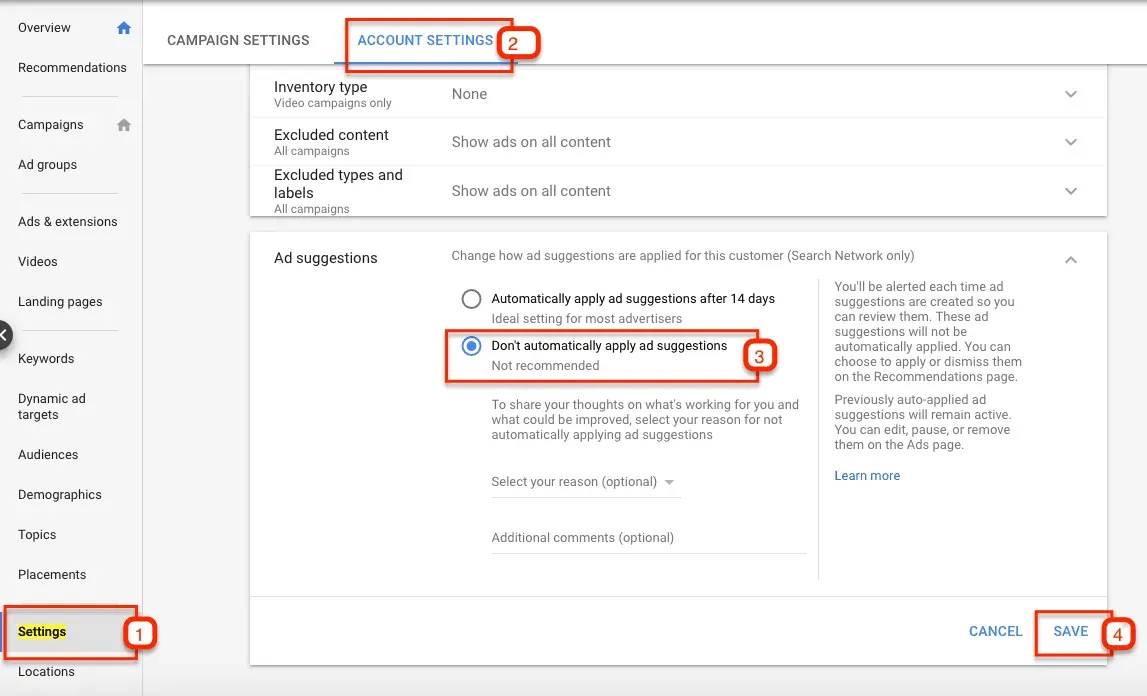
Task: Click the SAVE button
Action: [x=1070, y=631]
